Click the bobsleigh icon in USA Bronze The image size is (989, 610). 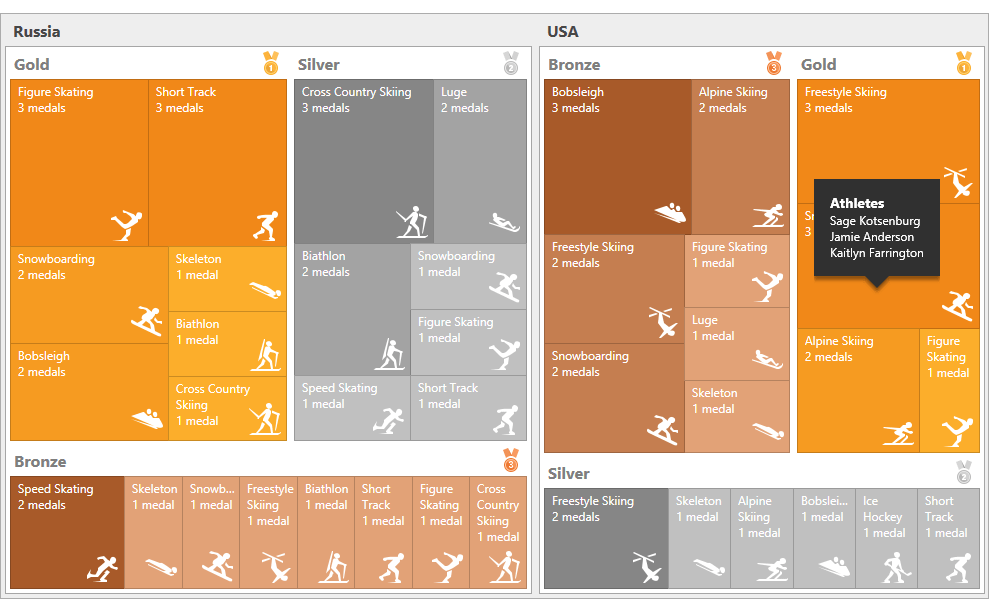pyautogui.click(x=669, y=212)
